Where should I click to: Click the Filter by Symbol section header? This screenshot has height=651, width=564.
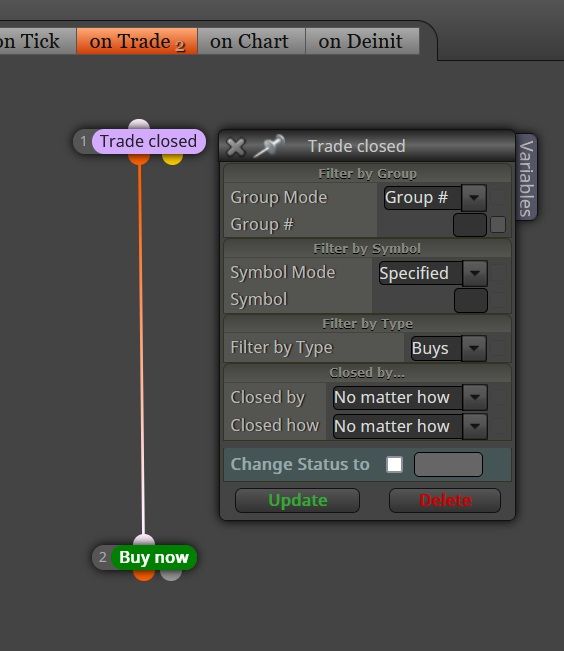pos(367,248)
